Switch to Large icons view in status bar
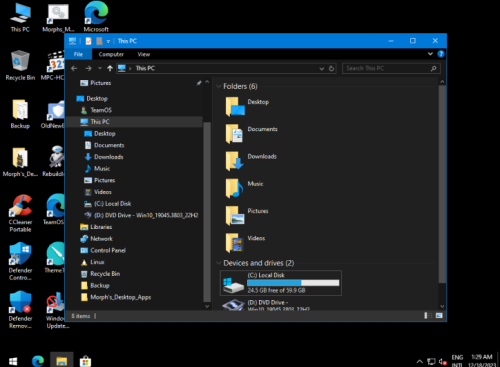 [x=439, y=315]
